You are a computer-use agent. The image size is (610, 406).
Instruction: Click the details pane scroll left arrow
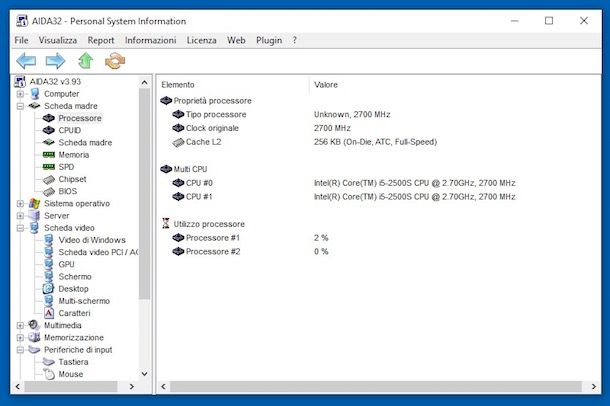[x=163, y=387]
